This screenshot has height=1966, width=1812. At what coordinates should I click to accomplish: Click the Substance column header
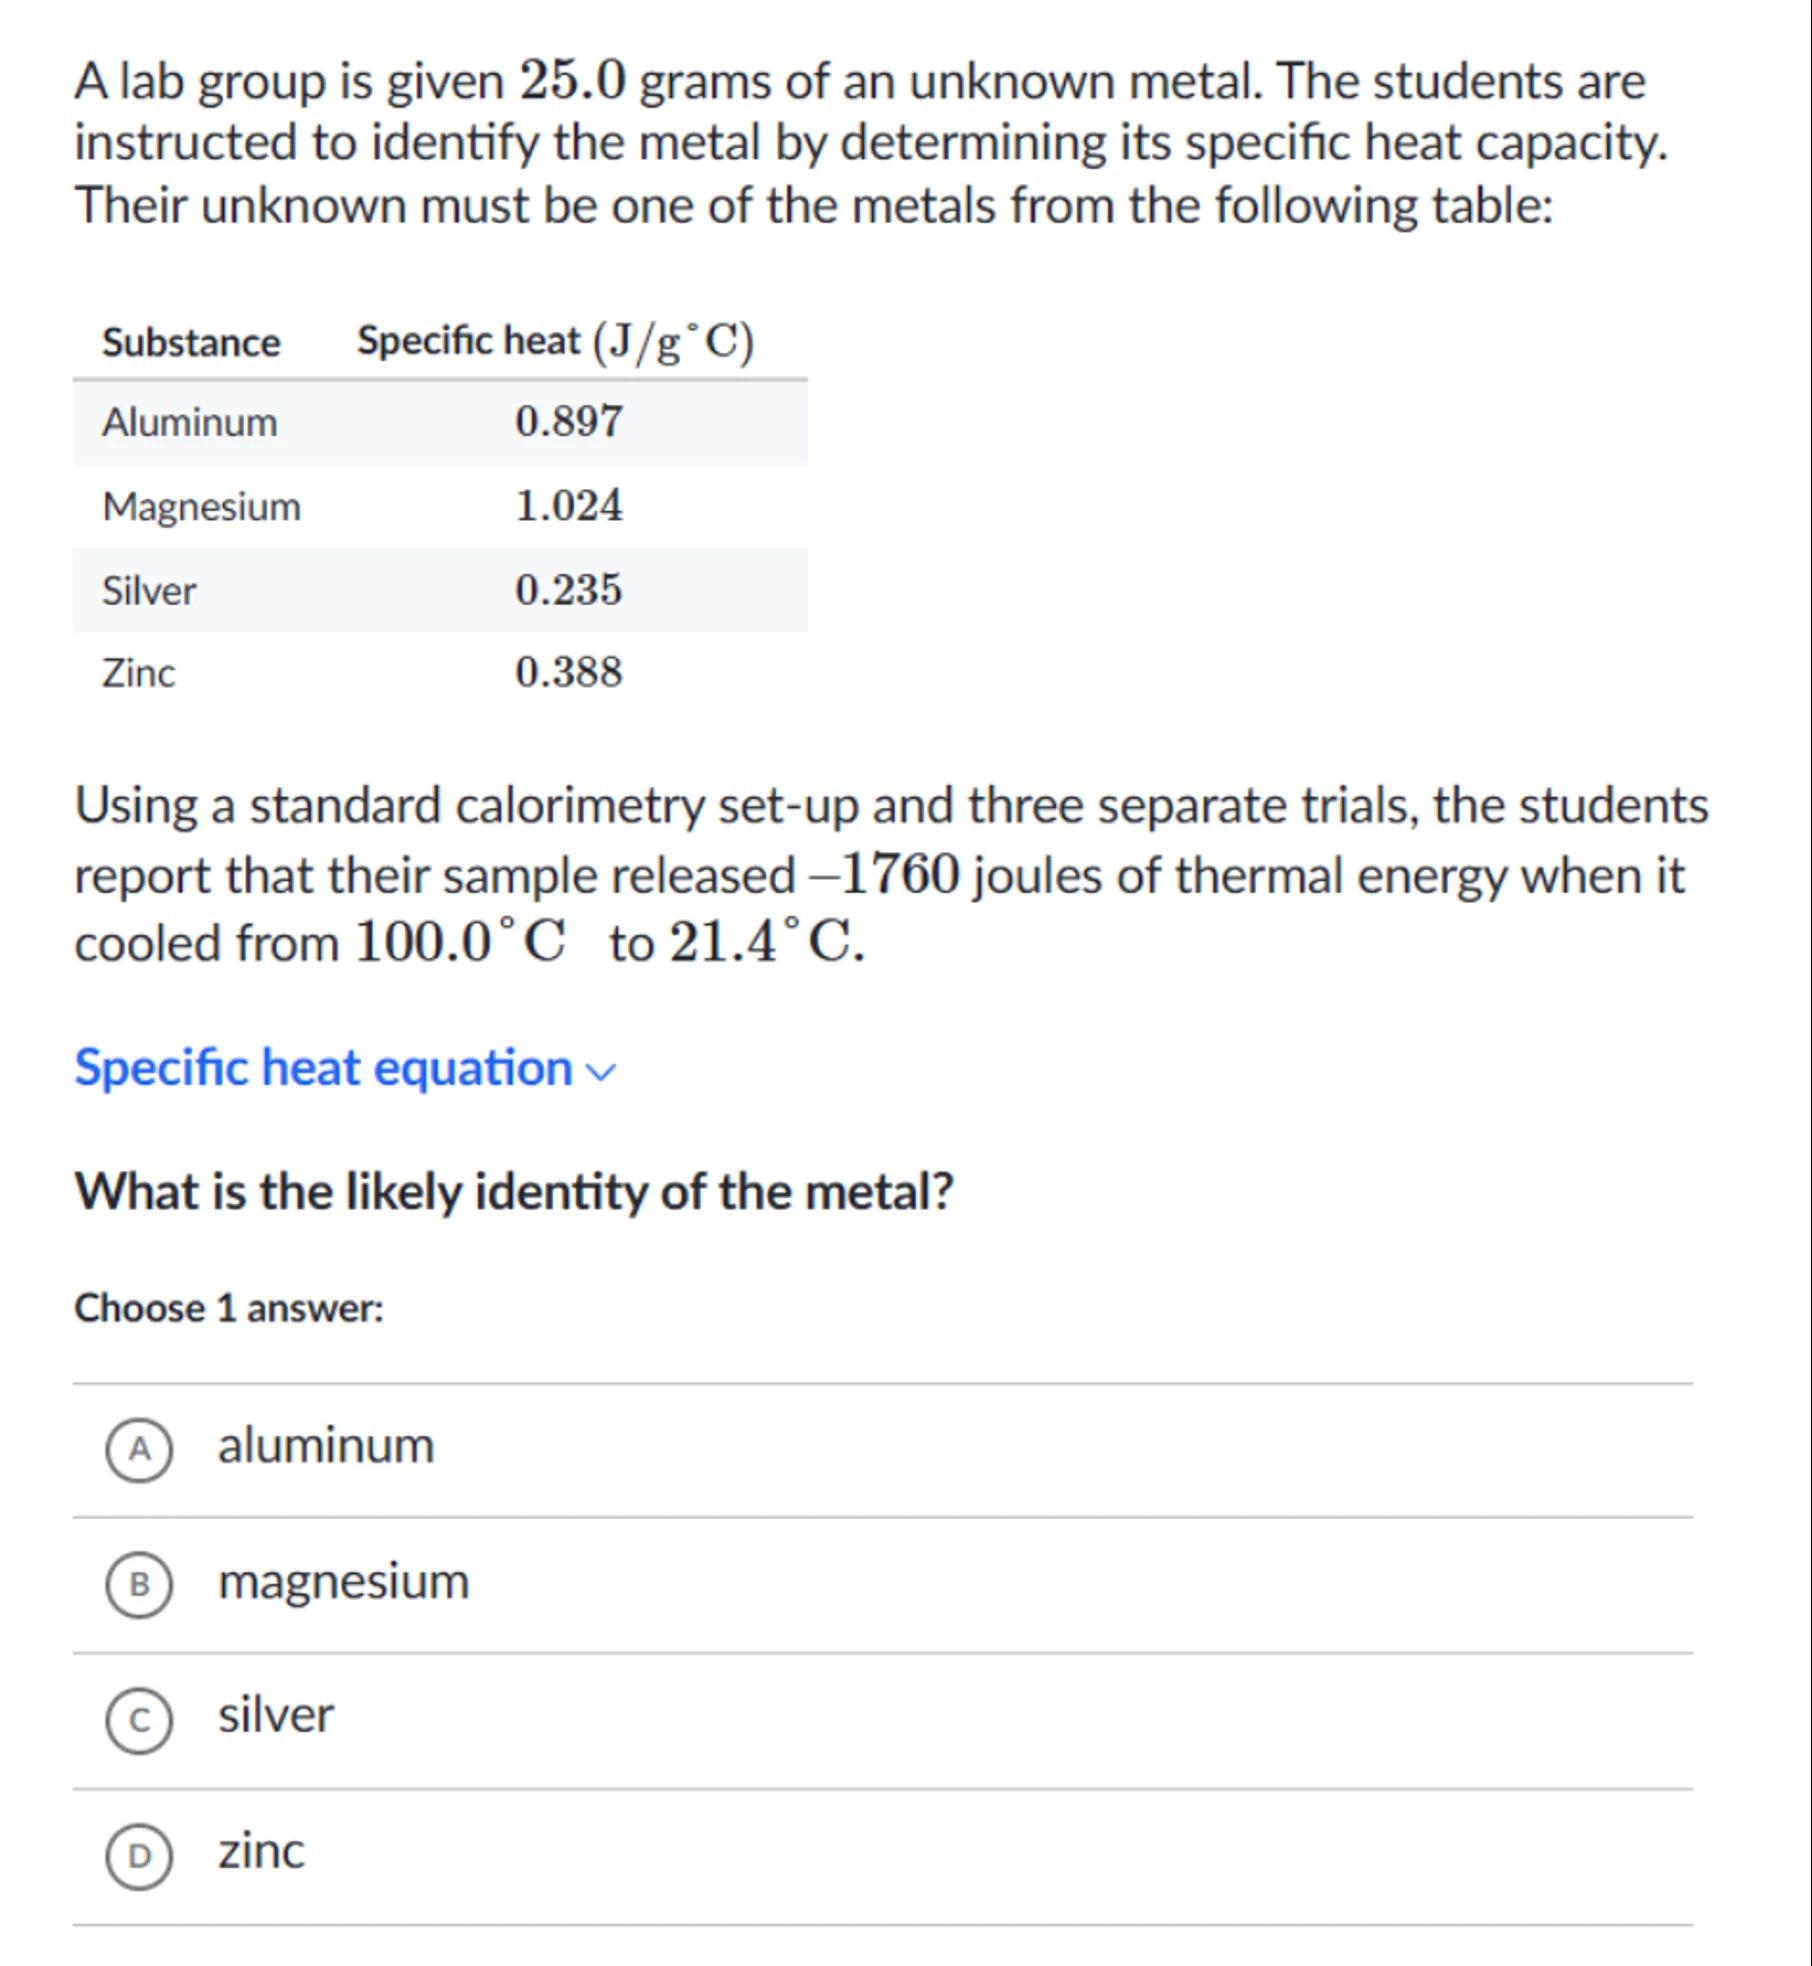[191, 343]
